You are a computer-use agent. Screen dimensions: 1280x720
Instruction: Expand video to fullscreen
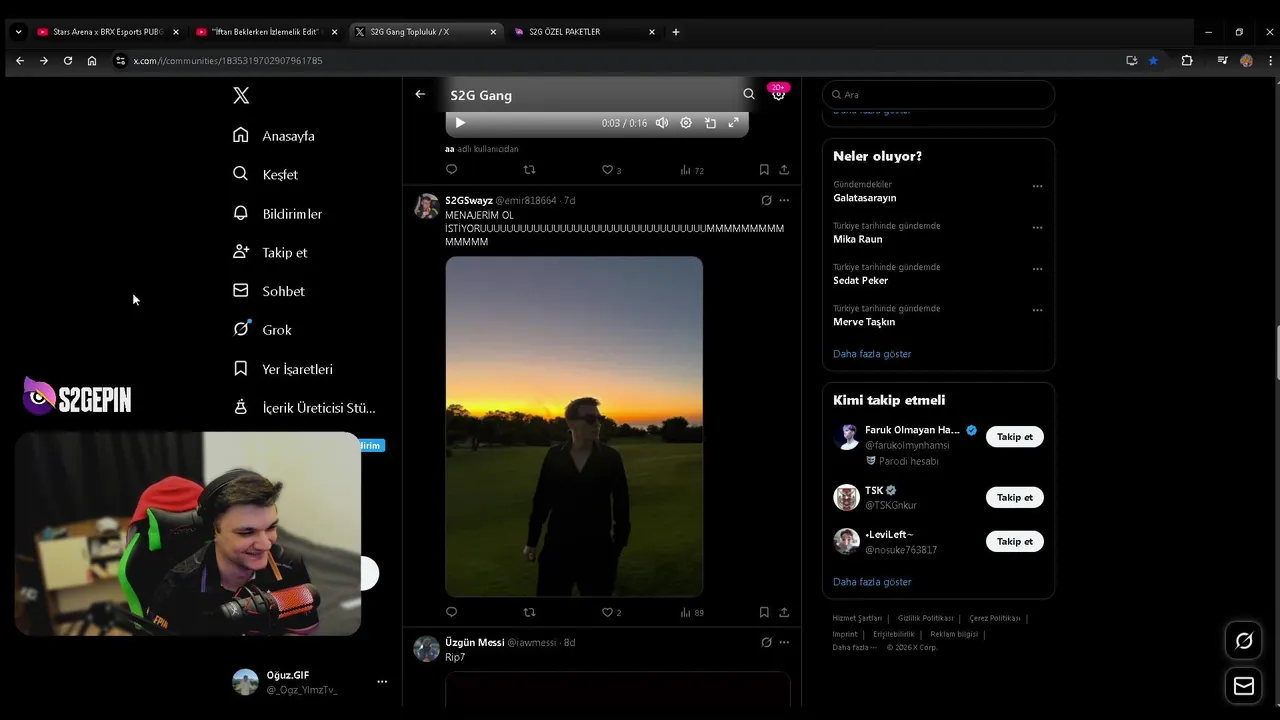(733, 123)
